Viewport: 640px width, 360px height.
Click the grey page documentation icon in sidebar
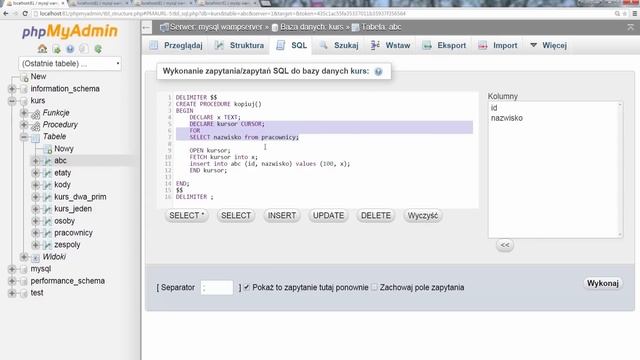coord(84,49)
